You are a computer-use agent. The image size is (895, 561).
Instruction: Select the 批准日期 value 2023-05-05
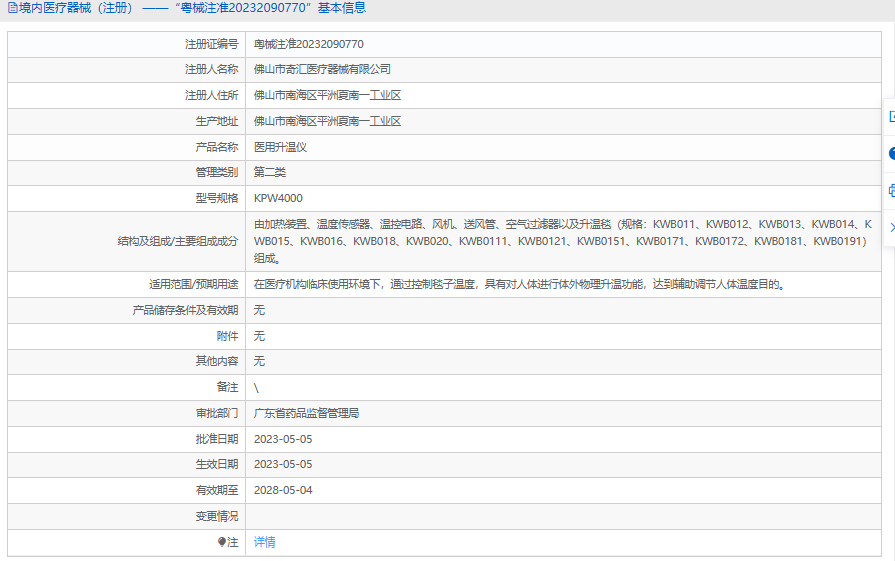(283, 439)
